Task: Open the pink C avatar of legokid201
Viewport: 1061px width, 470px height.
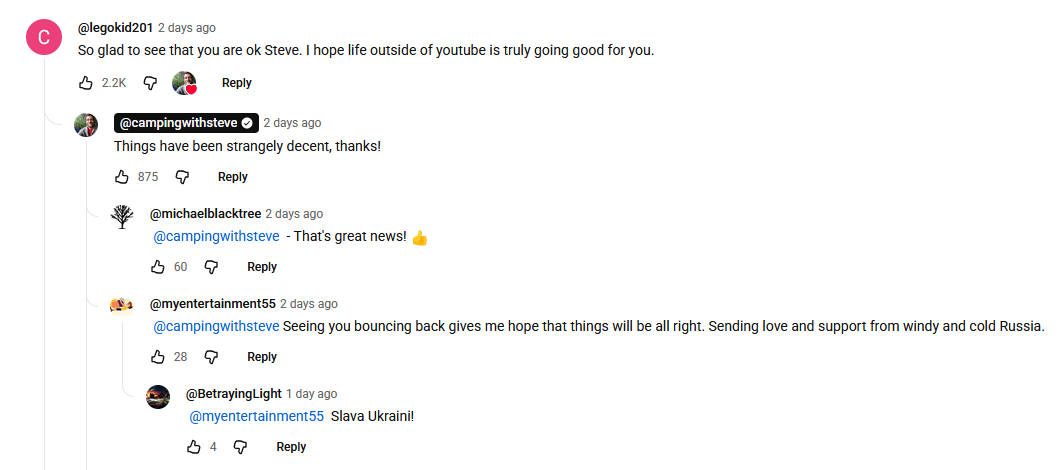Action: click(x=44, y=37)
